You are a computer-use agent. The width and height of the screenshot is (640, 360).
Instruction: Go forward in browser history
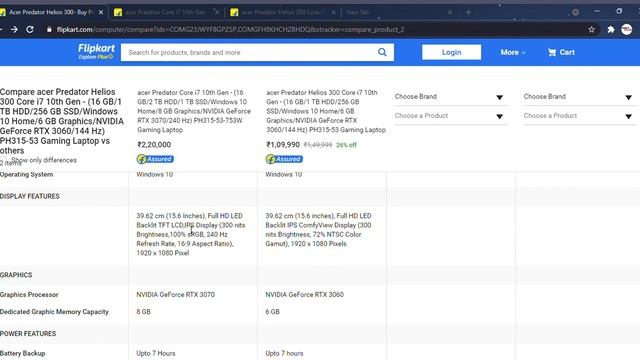(x=14, y=29)
